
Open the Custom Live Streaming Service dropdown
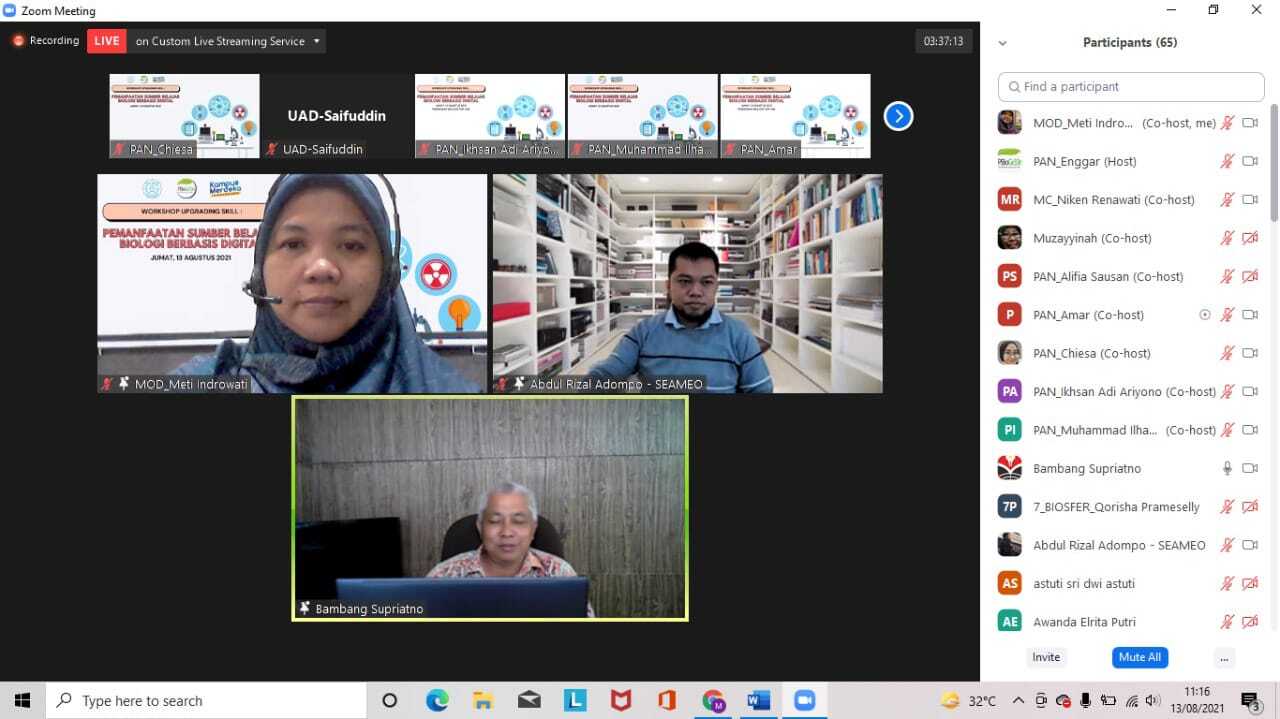[x=317, y=41]
